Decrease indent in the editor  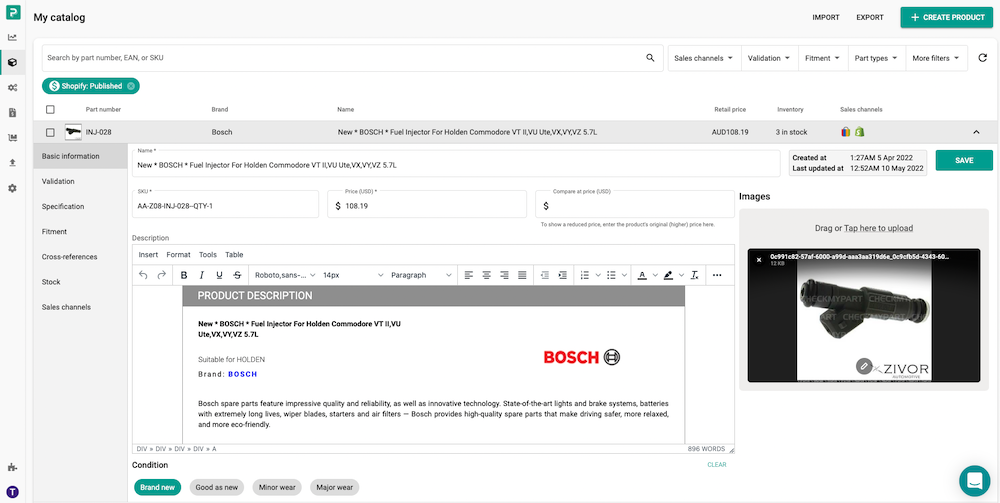pyautogui.click(x=545, y=275)
